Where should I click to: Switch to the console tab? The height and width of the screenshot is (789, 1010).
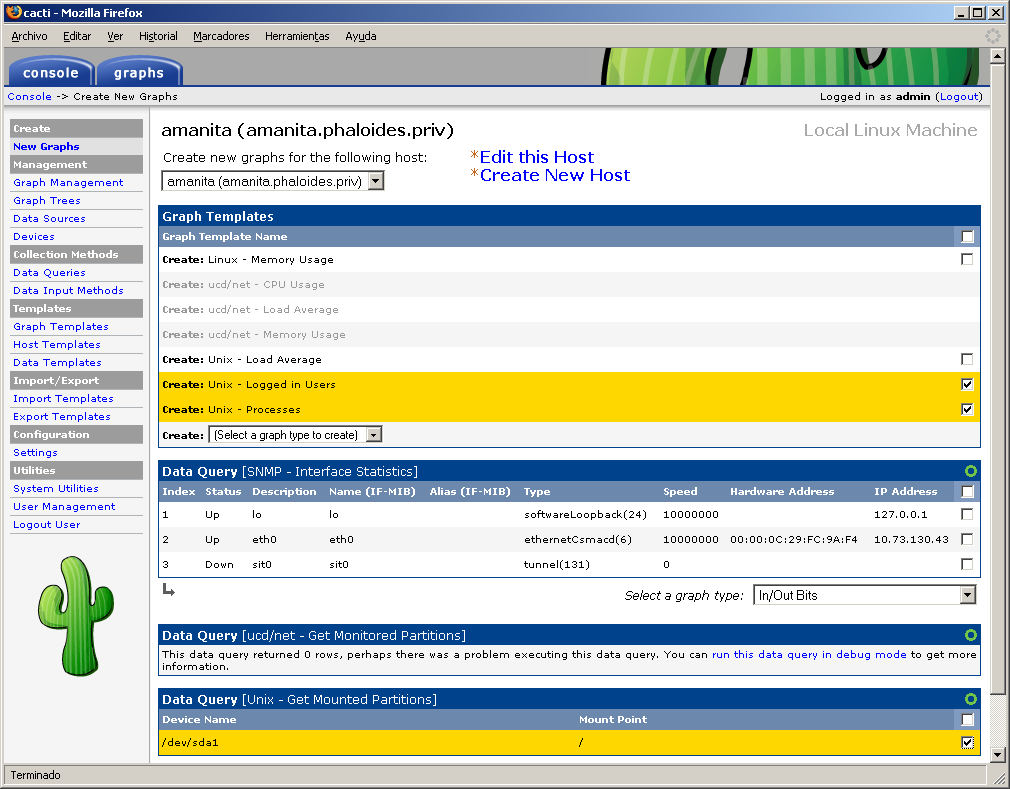50,72
